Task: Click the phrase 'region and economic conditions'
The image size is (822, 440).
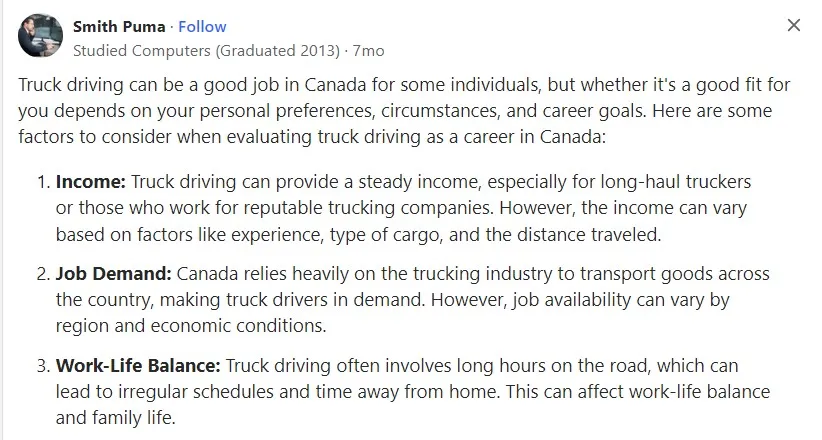Action: [191, 326]
